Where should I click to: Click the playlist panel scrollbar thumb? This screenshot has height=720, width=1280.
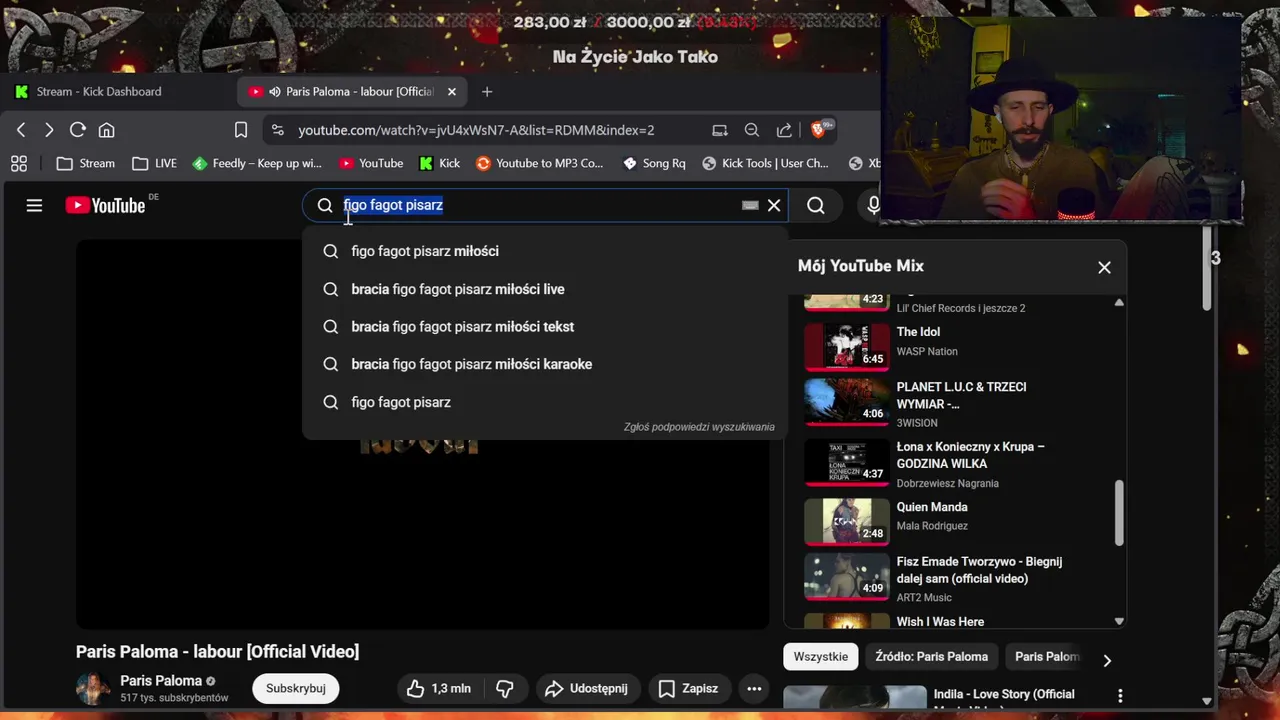point(1119,513)
